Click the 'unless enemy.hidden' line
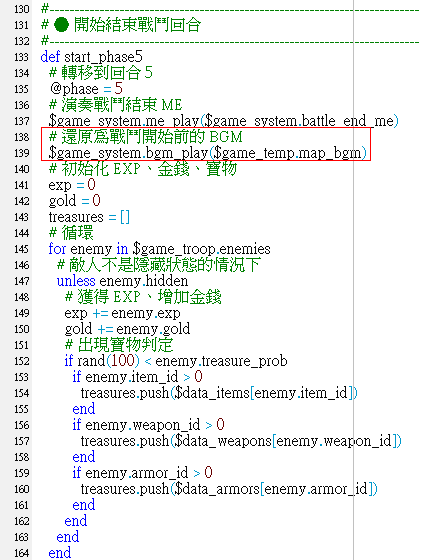The image size is (425, 560). 122,281
